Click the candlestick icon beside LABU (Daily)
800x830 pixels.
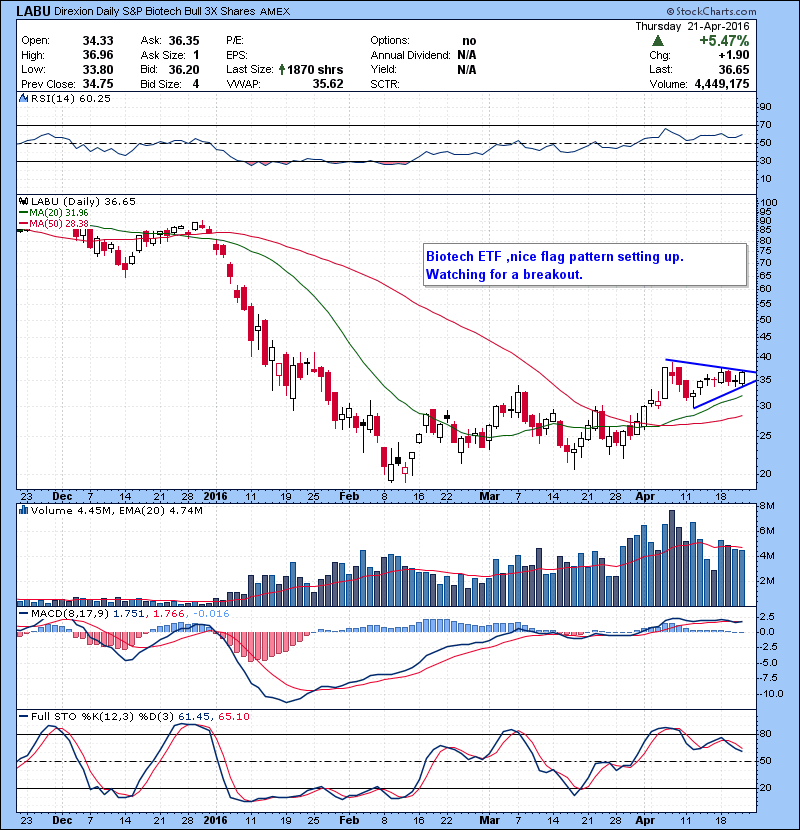(x=21, y=201)
